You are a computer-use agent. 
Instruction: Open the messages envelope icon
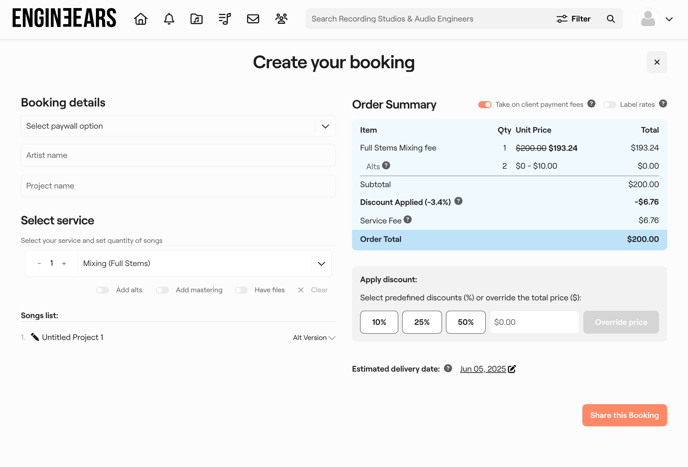tap(253, 19)
